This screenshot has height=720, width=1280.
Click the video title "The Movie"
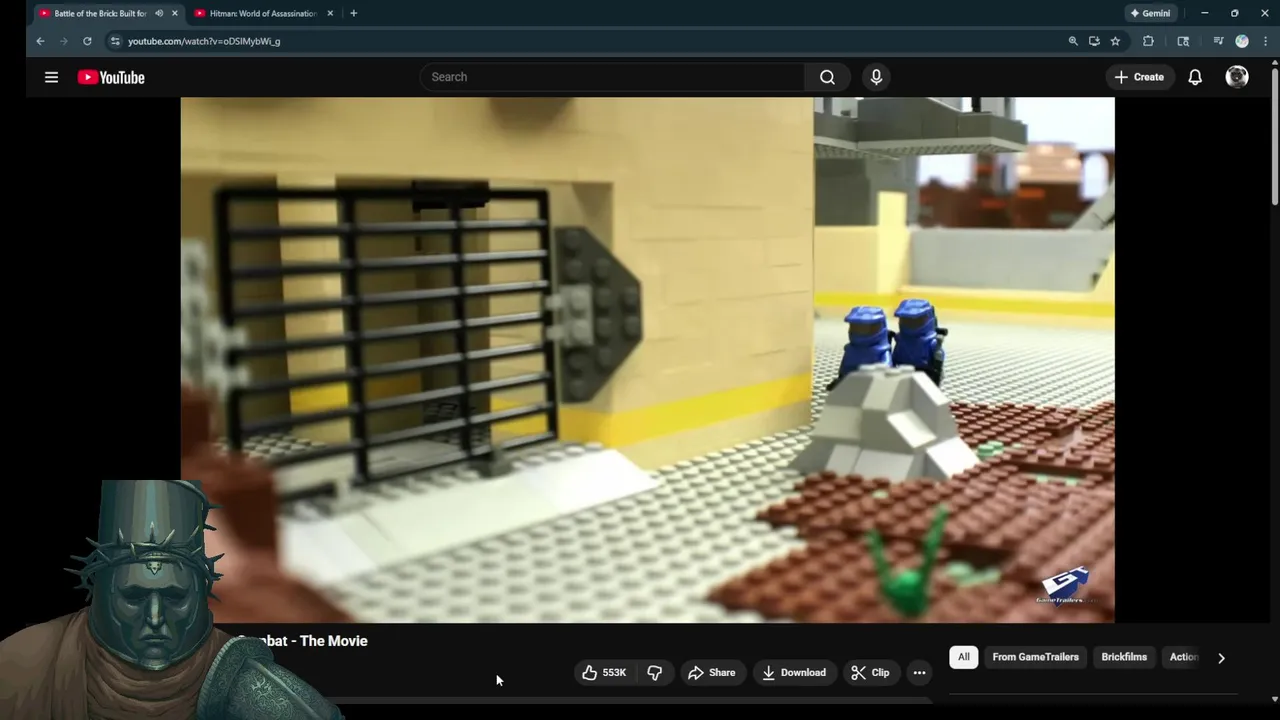334,641
